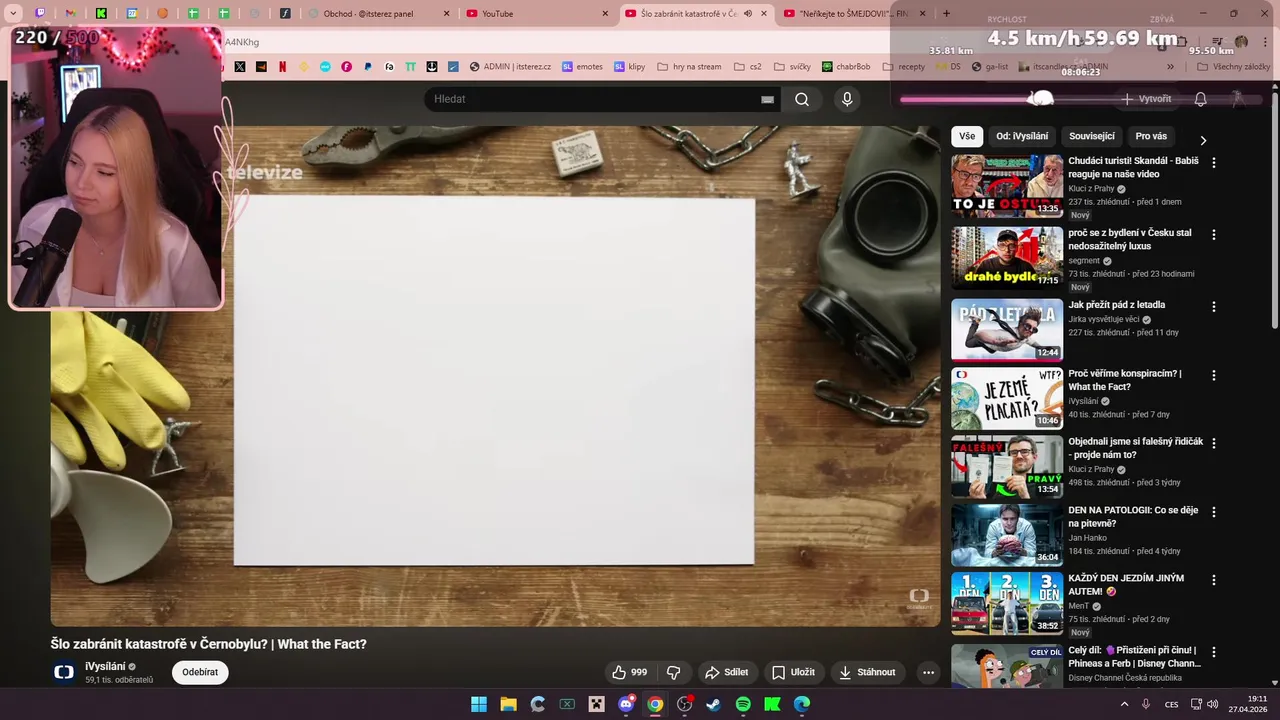Open 'KAŽDÝ DEN JEZDÍM JINÝM AUTEM' thumbnail
The height and width of the screenshot is (720, 1280).
click(x=1007, y=603)
